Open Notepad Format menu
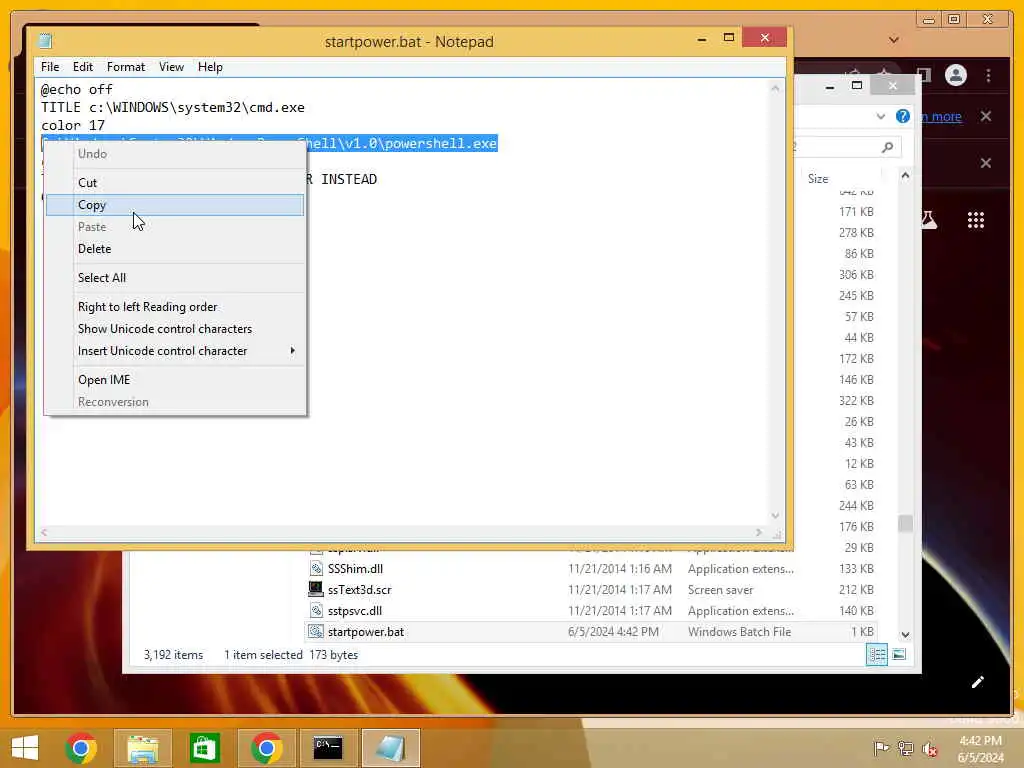The image size is (1024, 768). pos(126,67)
